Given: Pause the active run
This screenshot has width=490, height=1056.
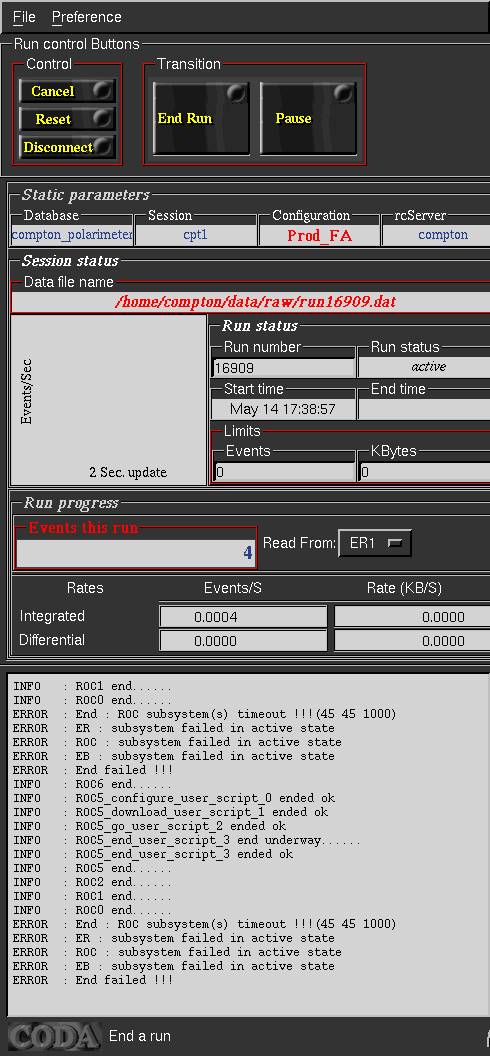Looking at the screenshot, I should pyautogui.click(x=308, y=119).
